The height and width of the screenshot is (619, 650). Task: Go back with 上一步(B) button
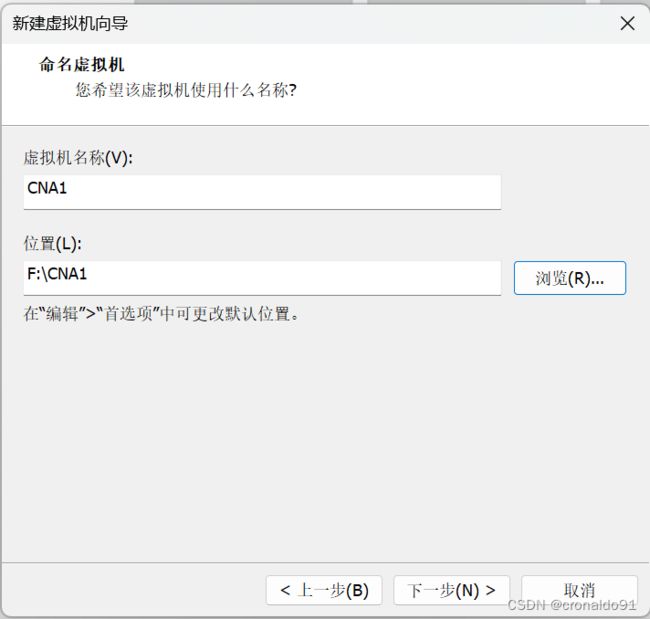click(324, 590)
